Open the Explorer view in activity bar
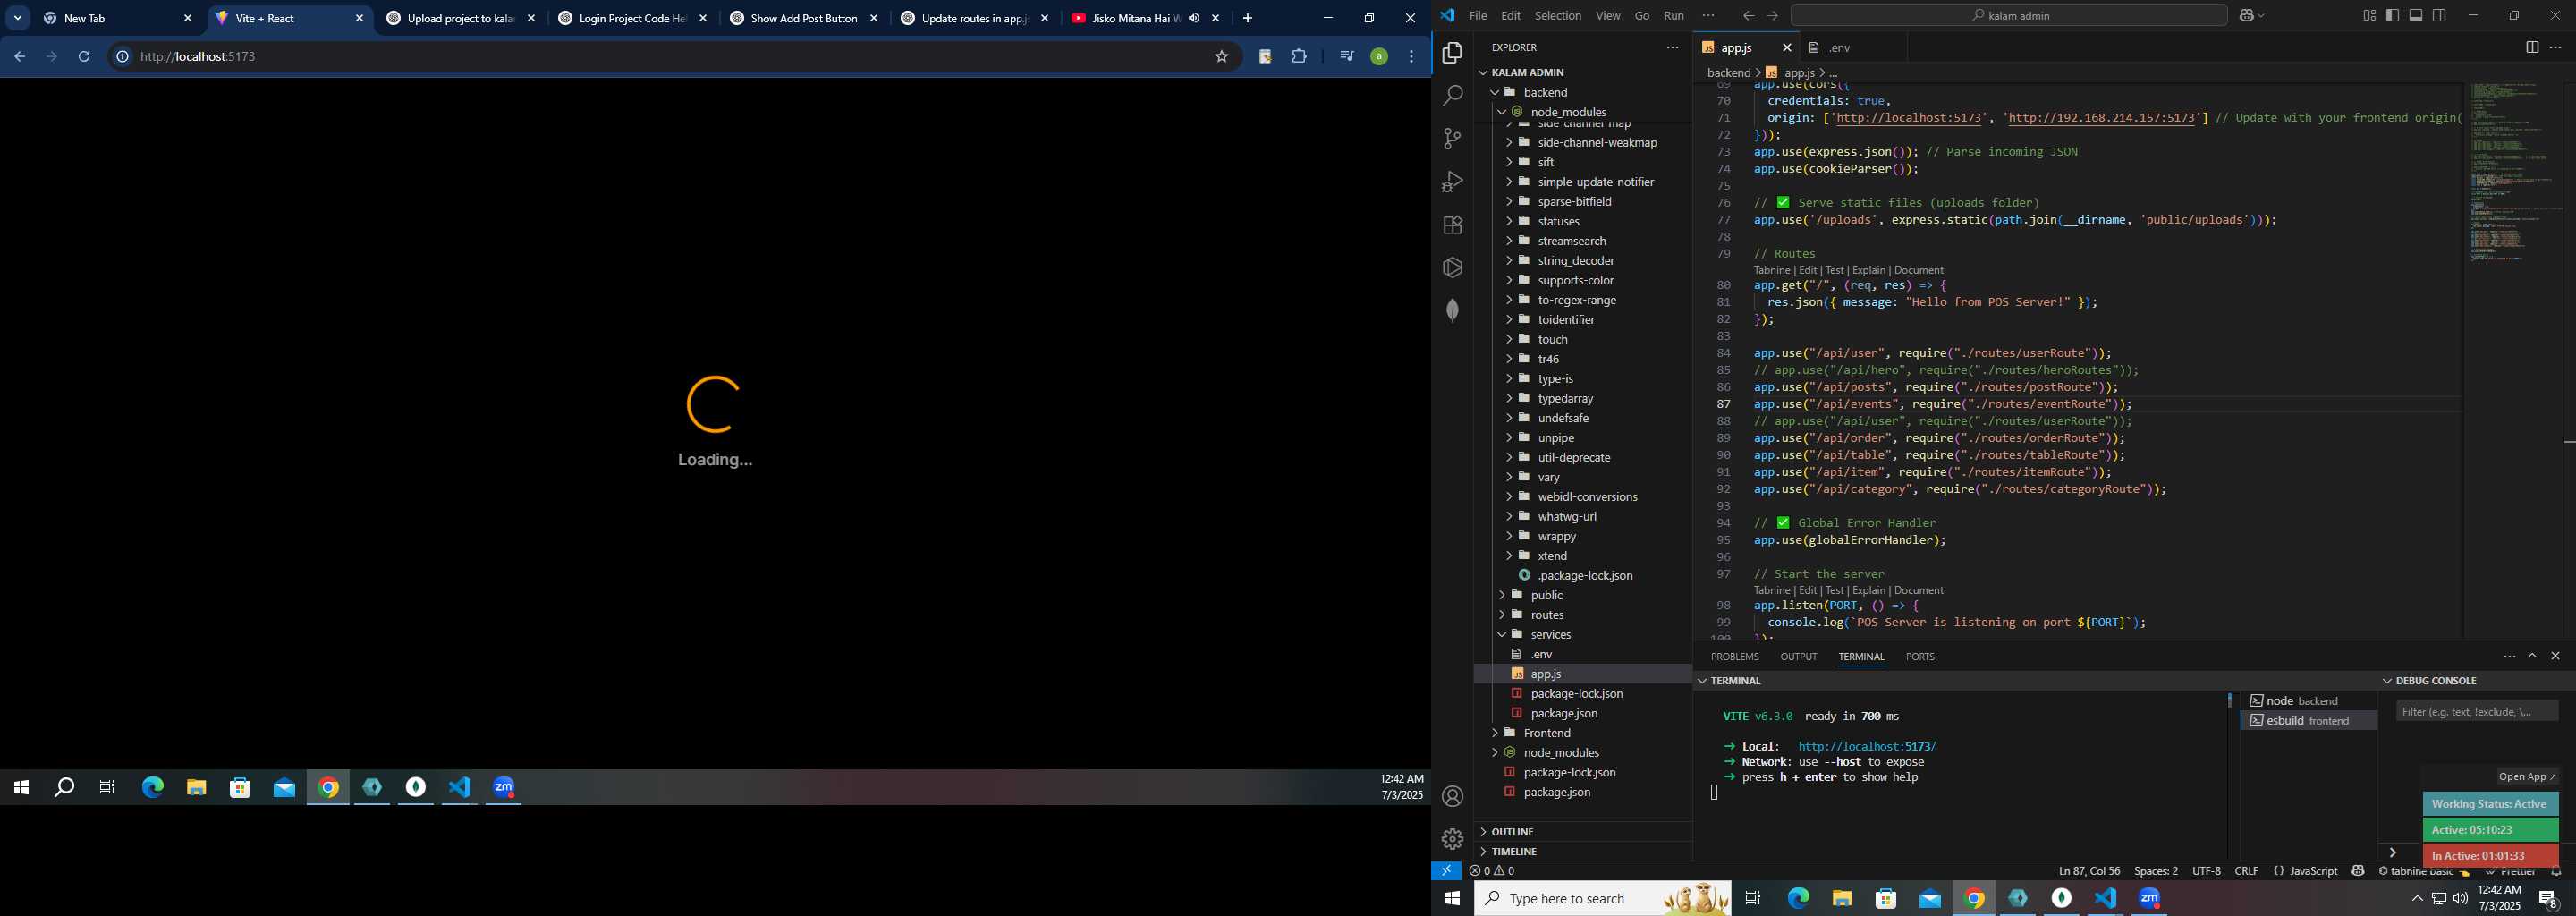The height and width of the screenshot is (916, 2576). 1452,53
